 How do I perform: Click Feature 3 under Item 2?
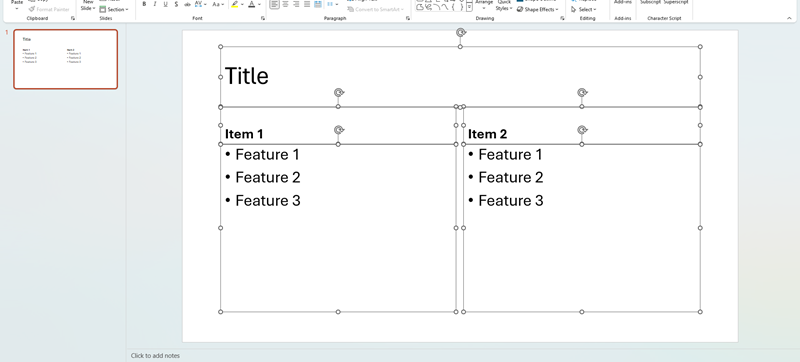tap(511, 200)
